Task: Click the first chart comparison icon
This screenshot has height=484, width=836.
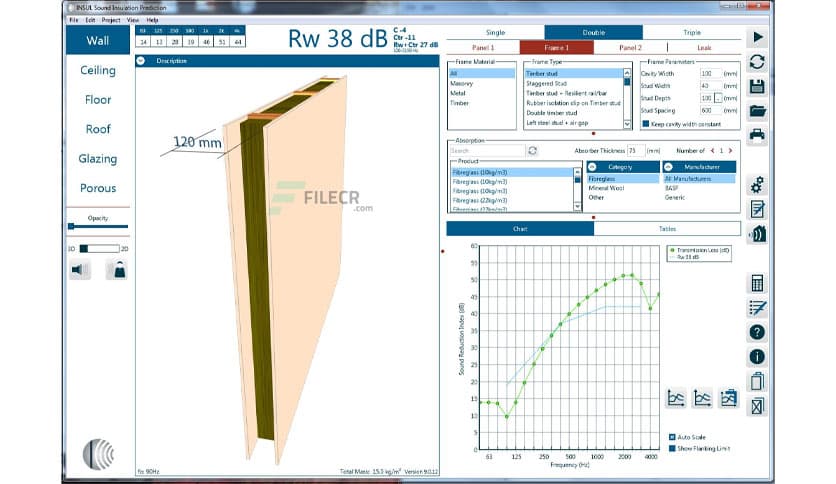Action: pyautogui.click(x=676, y=398)
